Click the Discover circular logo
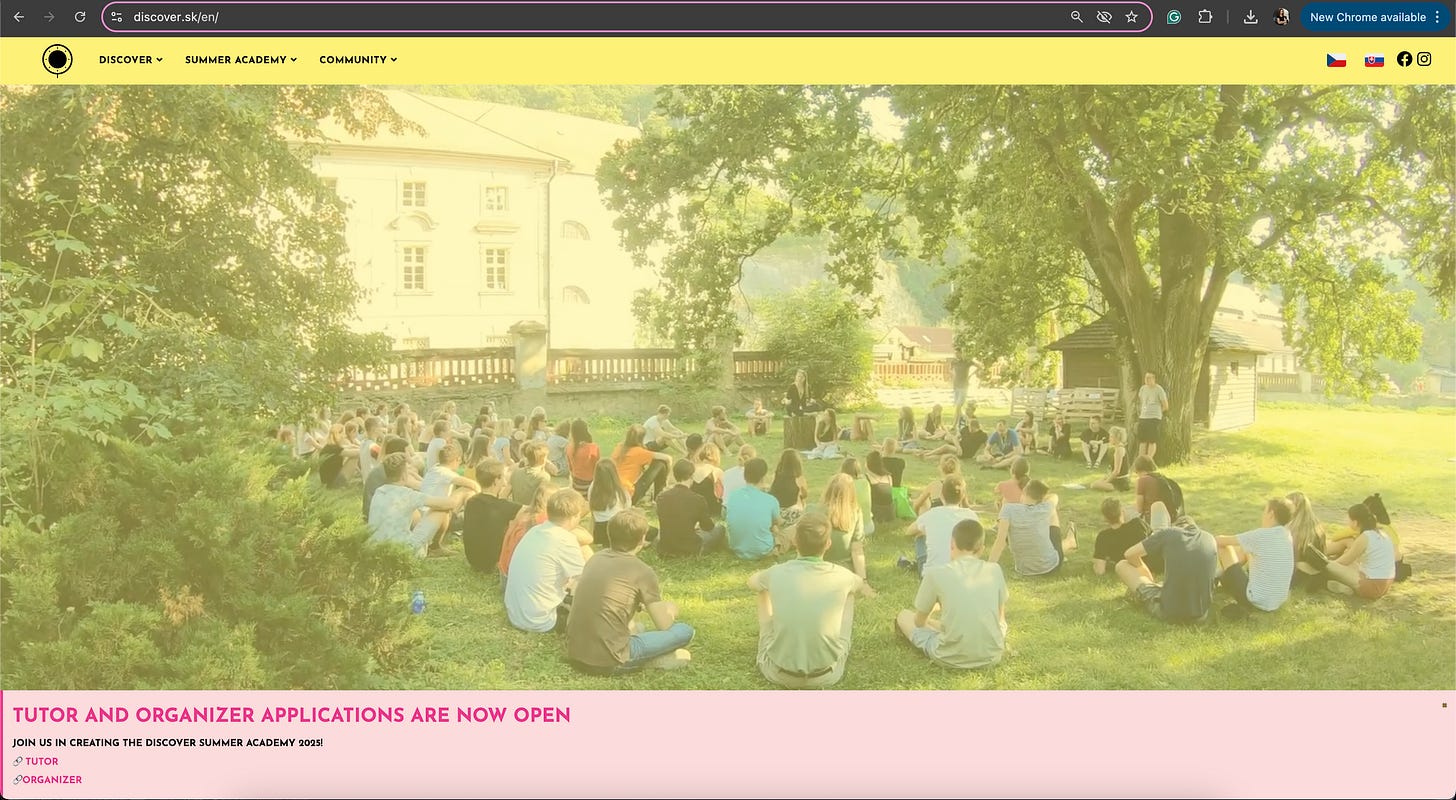 tap(58, 60)
